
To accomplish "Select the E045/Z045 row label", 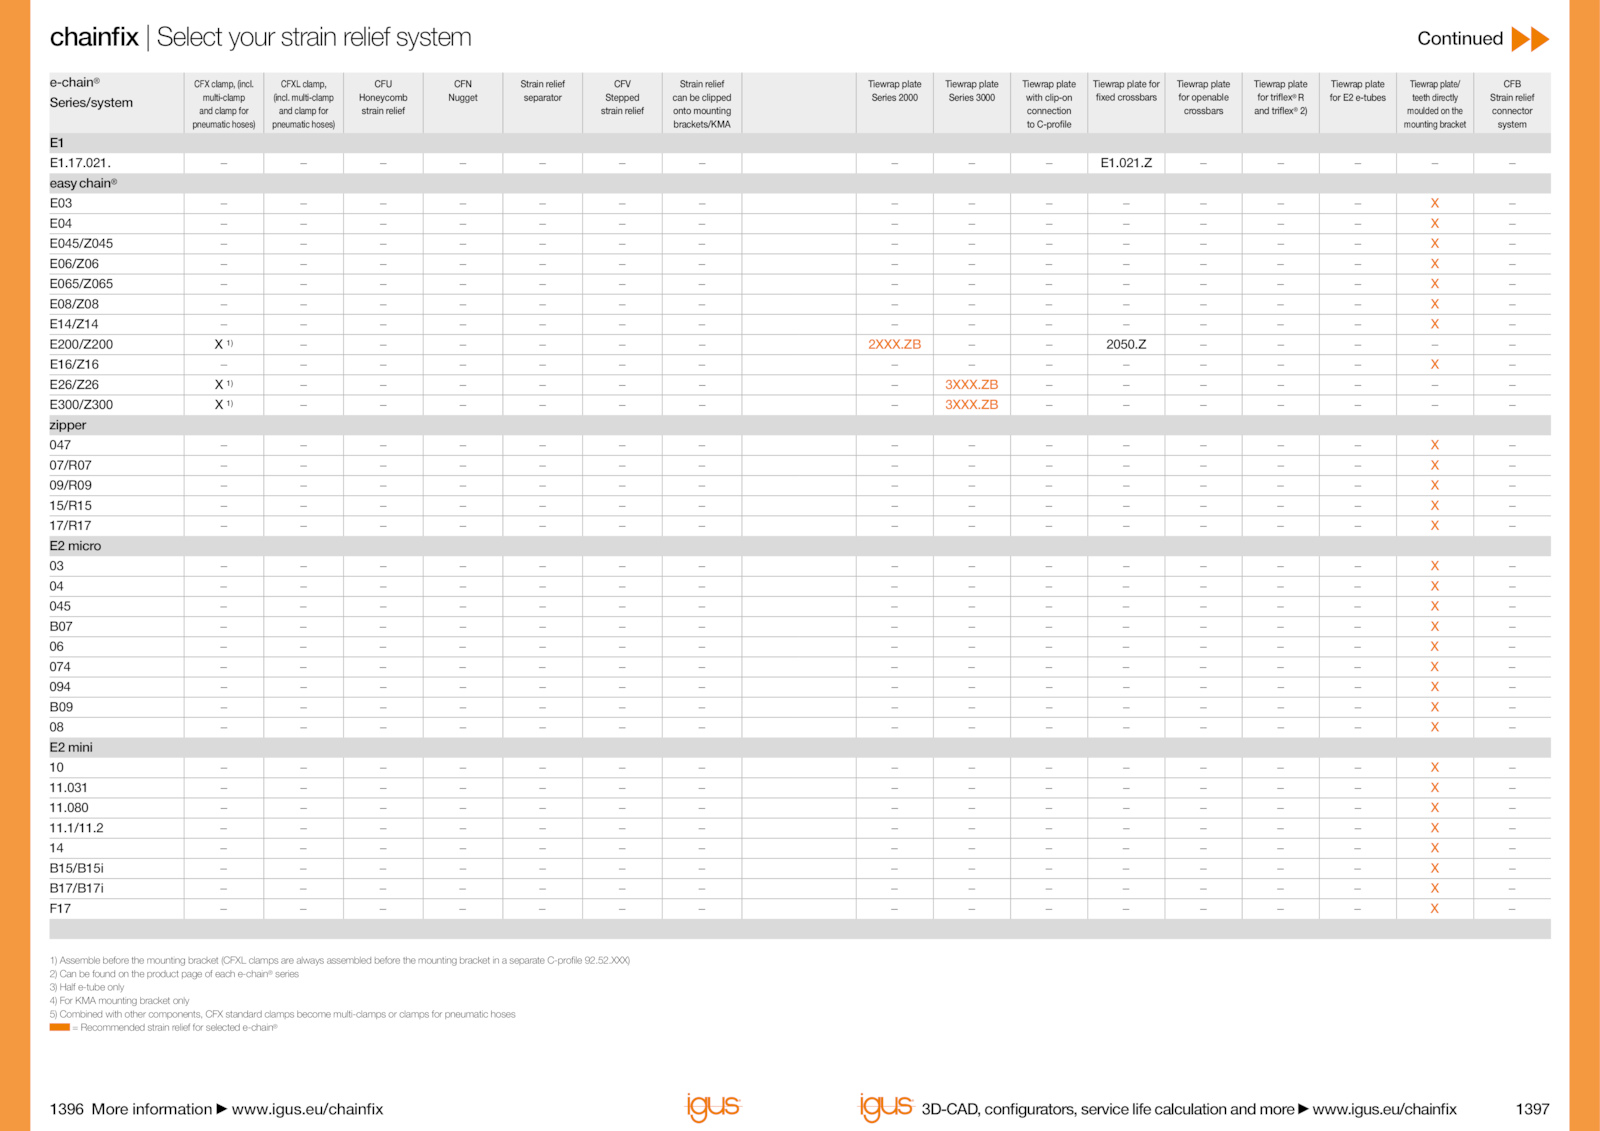I will [81, 243].
